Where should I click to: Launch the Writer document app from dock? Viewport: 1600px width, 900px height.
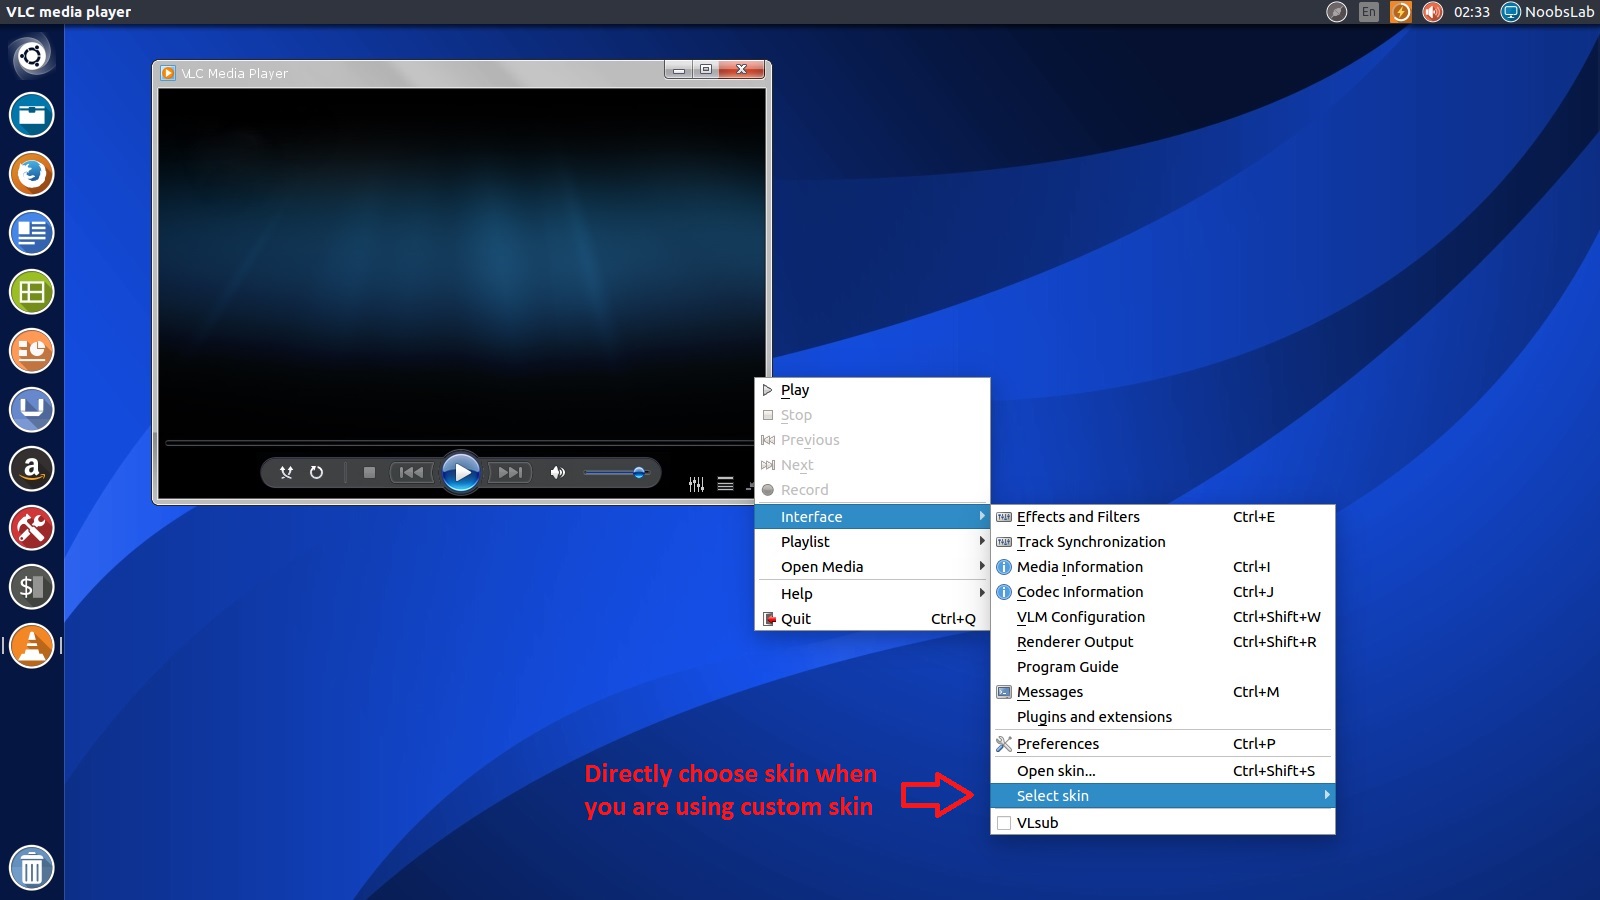[32, 233]
